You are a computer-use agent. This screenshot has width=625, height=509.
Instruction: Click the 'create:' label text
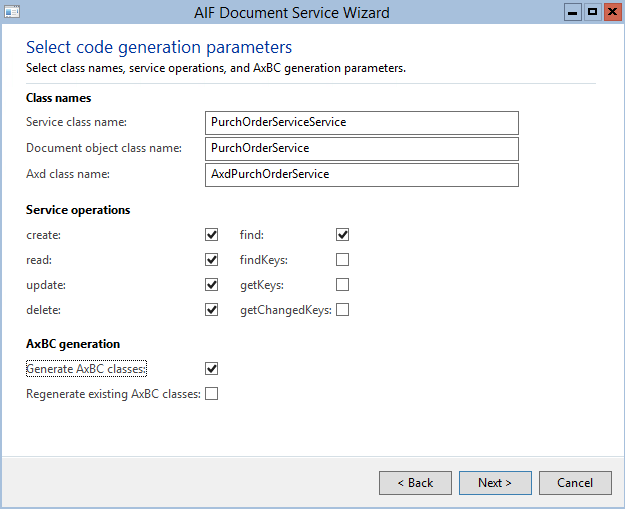point(43,235)
